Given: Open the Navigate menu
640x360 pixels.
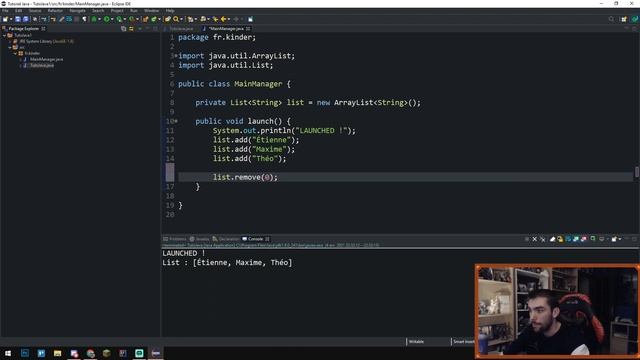Looking at the screenshot, I should pos(77,11).
